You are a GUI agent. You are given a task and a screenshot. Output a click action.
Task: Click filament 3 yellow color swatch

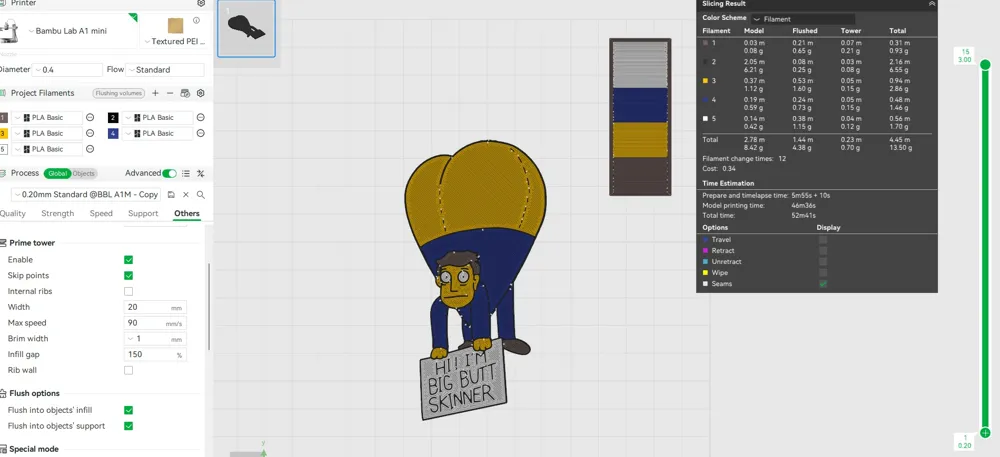point(3,134)
